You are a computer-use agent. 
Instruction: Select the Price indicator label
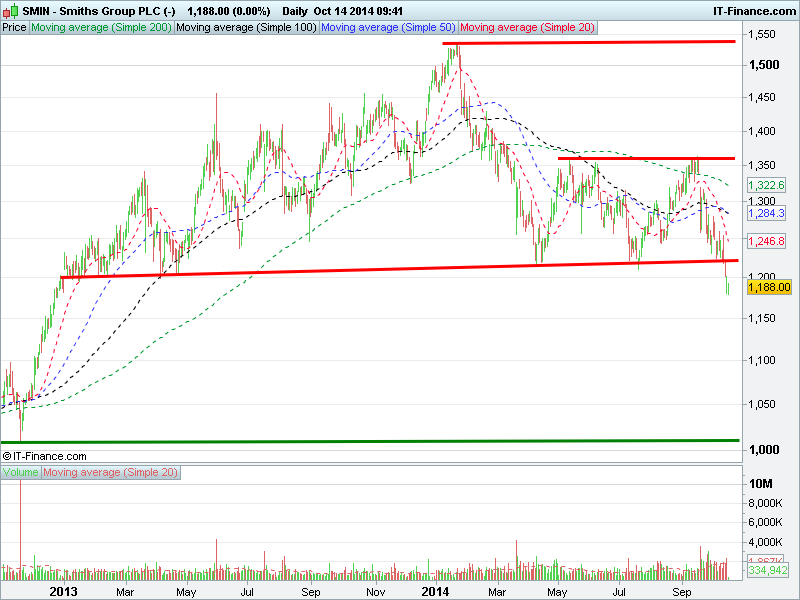(x=15, y=28)
